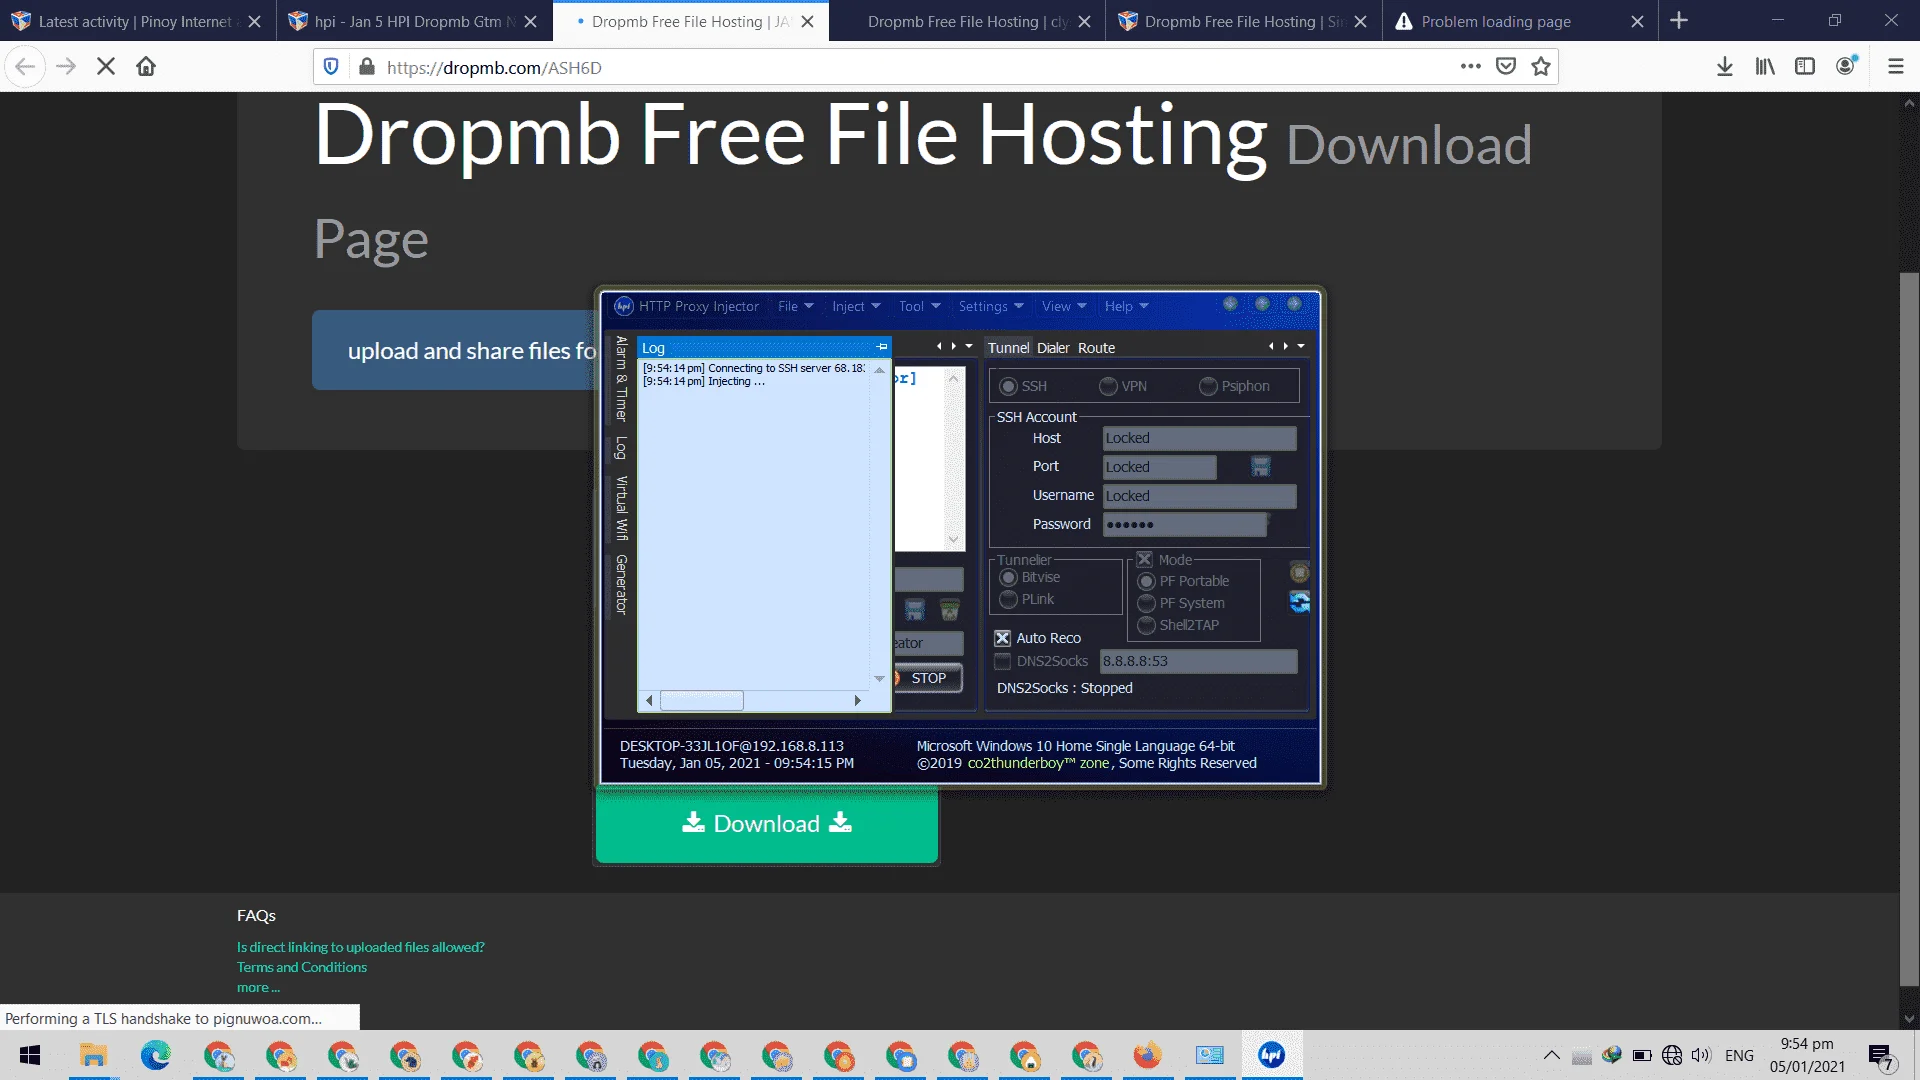Viewport: 1920px width, 1080px height.
Task: Click the floppy save icon left of the trash icon
Action: click(915, 610)
